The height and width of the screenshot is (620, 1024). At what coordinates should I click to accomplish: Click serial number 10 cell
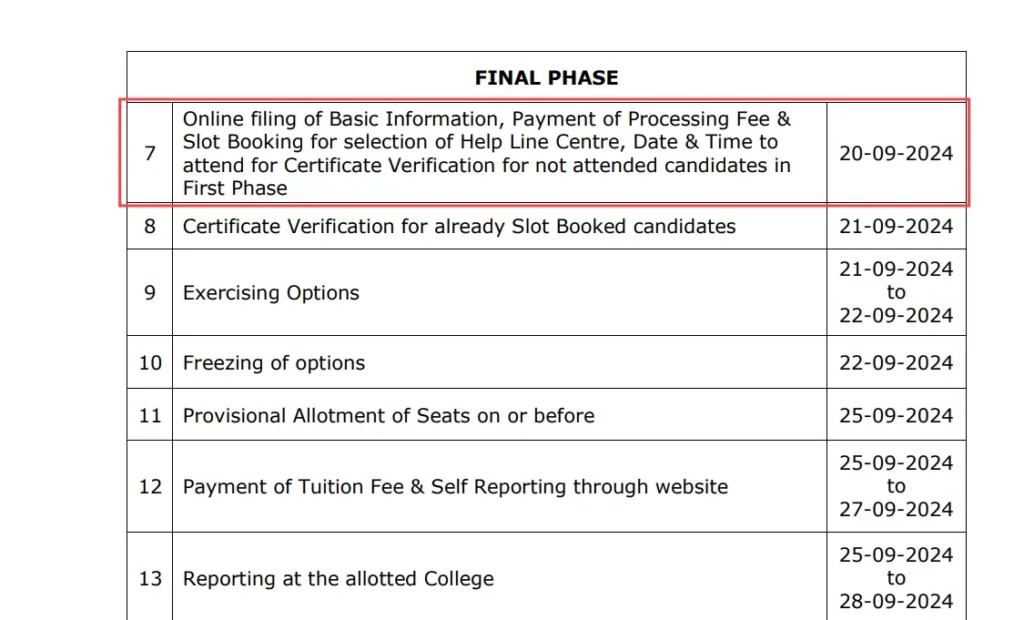click(x=150, y=363)
